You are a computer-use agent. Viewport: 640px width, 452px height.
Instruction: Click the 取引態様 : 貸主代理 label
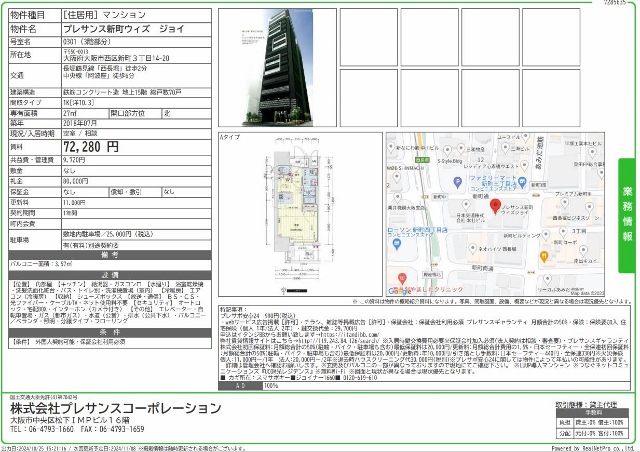point(586,405)
